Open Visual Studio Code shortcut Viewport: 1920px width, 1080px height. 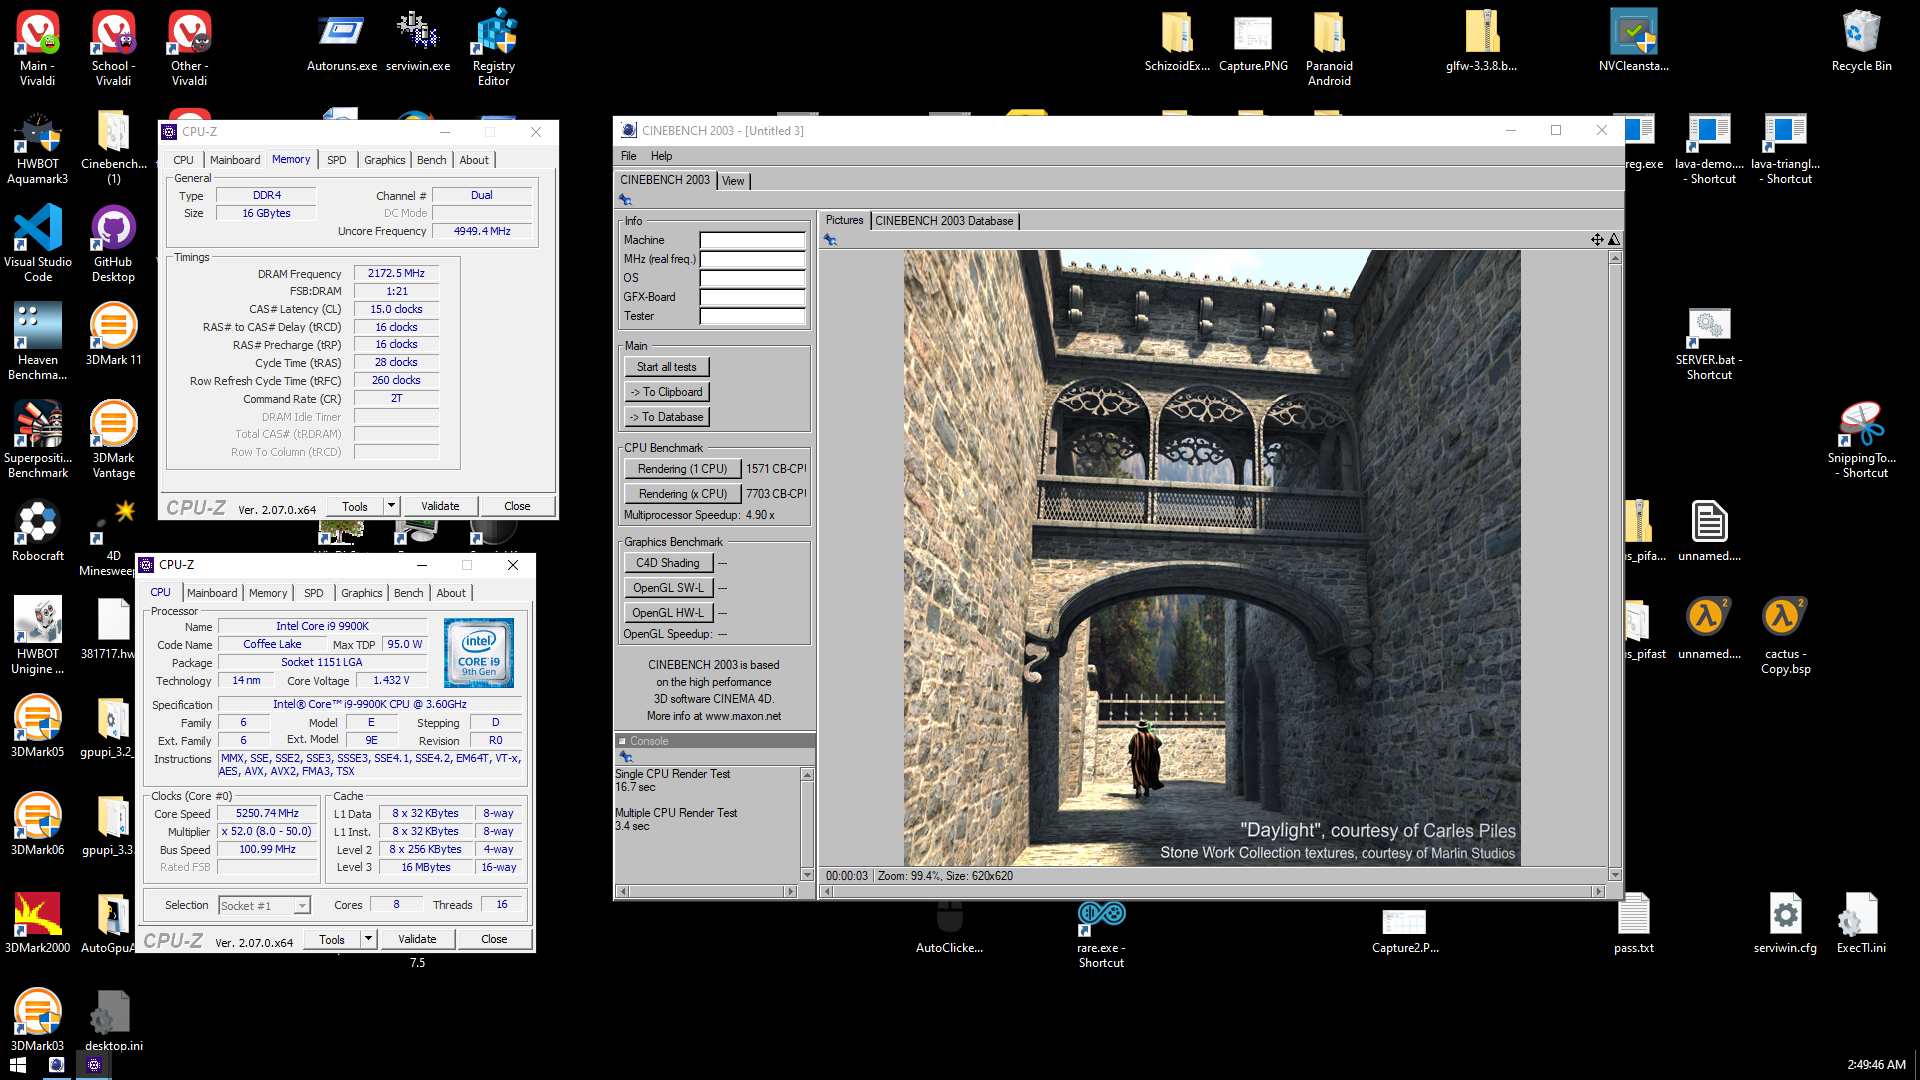(x=38, y=244)
